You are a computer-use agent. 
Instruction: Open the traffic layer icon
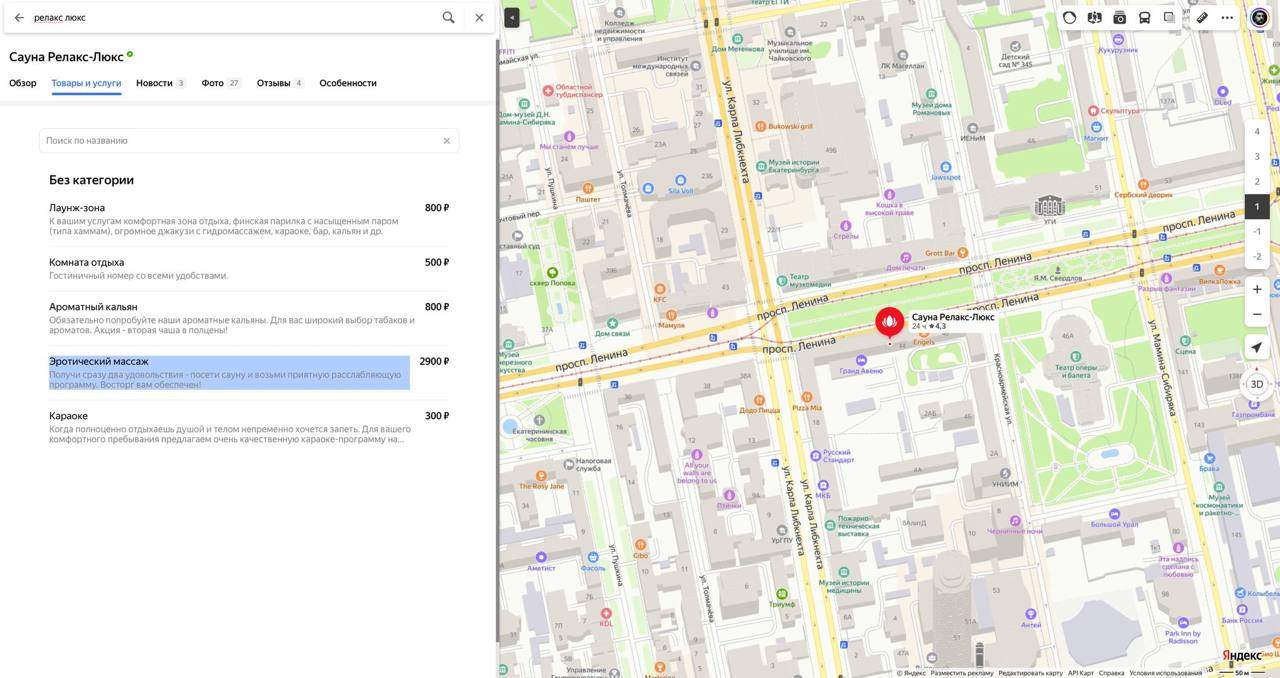pos(1070,17)
